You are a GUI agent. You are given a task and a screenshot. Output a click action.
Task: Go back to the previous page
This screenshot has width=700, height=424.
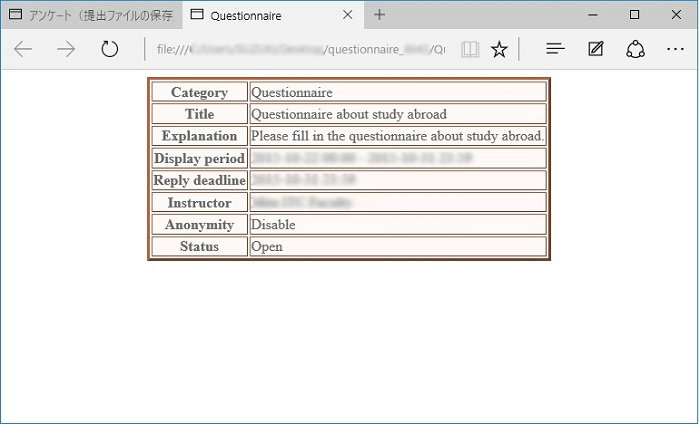pyautogui.click(x=23, y=50)
